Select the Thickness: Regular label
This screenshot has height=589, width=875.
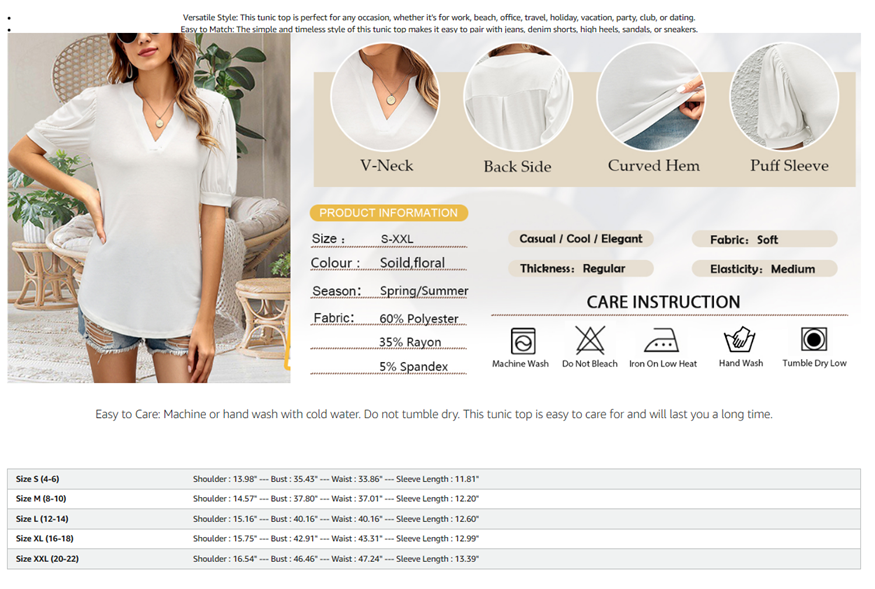click(580, 269)
